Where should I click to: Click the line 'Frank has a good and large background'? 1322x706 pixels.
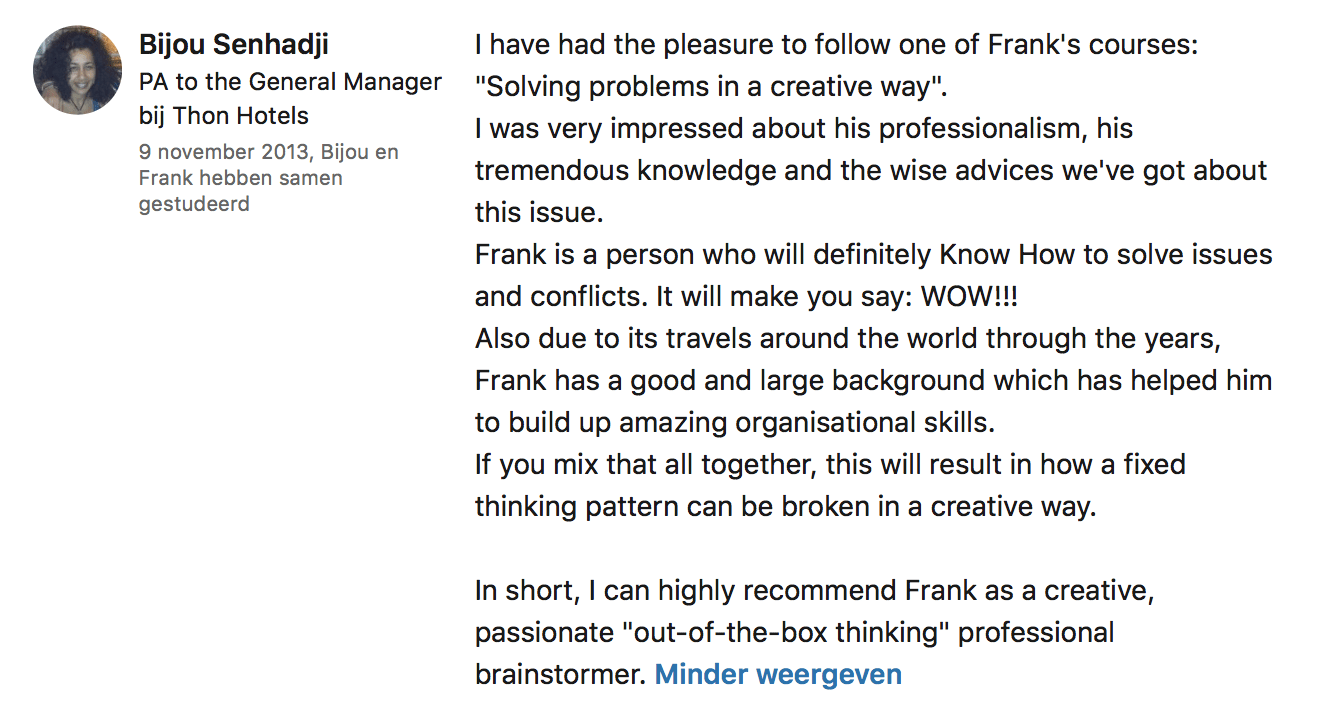[873, 381]
